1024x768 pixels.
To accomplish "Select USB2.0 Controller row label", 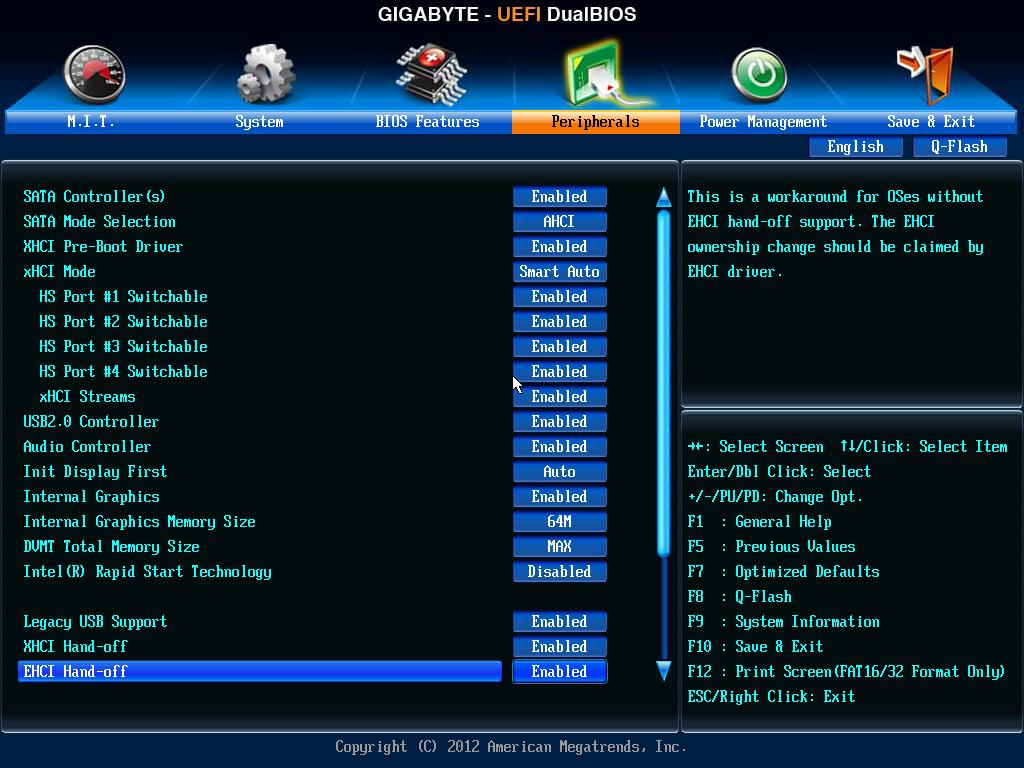I will [x=91, y=421].
